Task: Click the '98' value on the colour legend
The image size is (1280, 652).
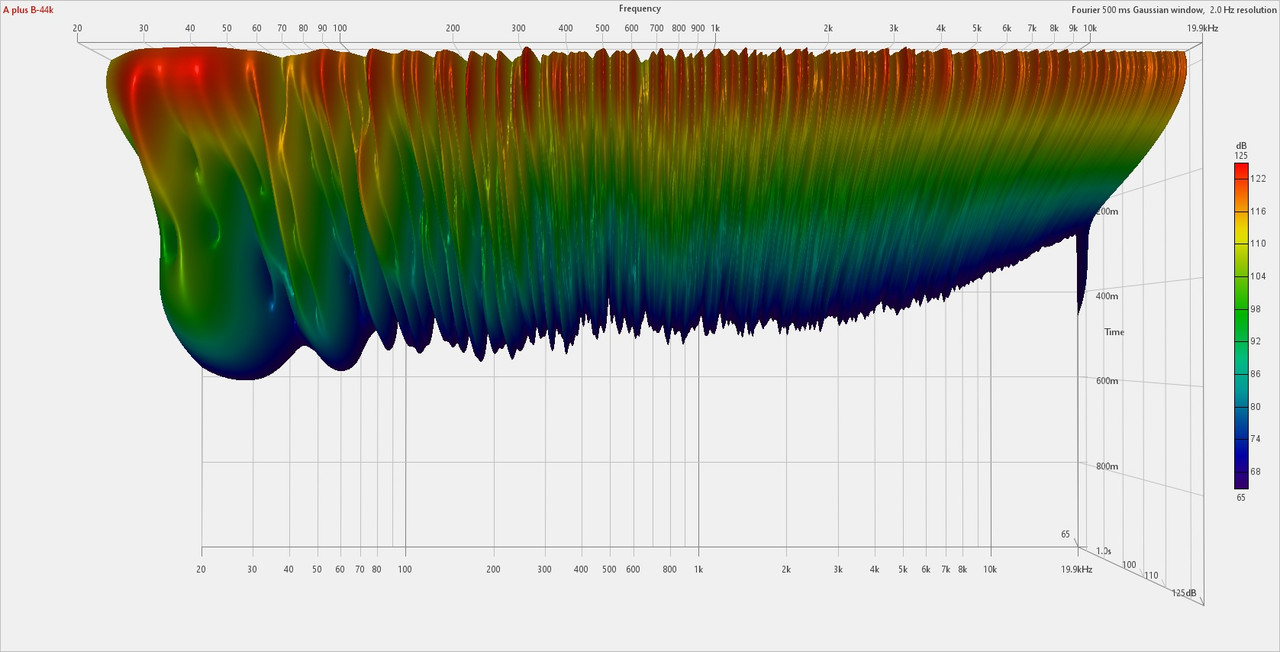Action: (1256, 309)
